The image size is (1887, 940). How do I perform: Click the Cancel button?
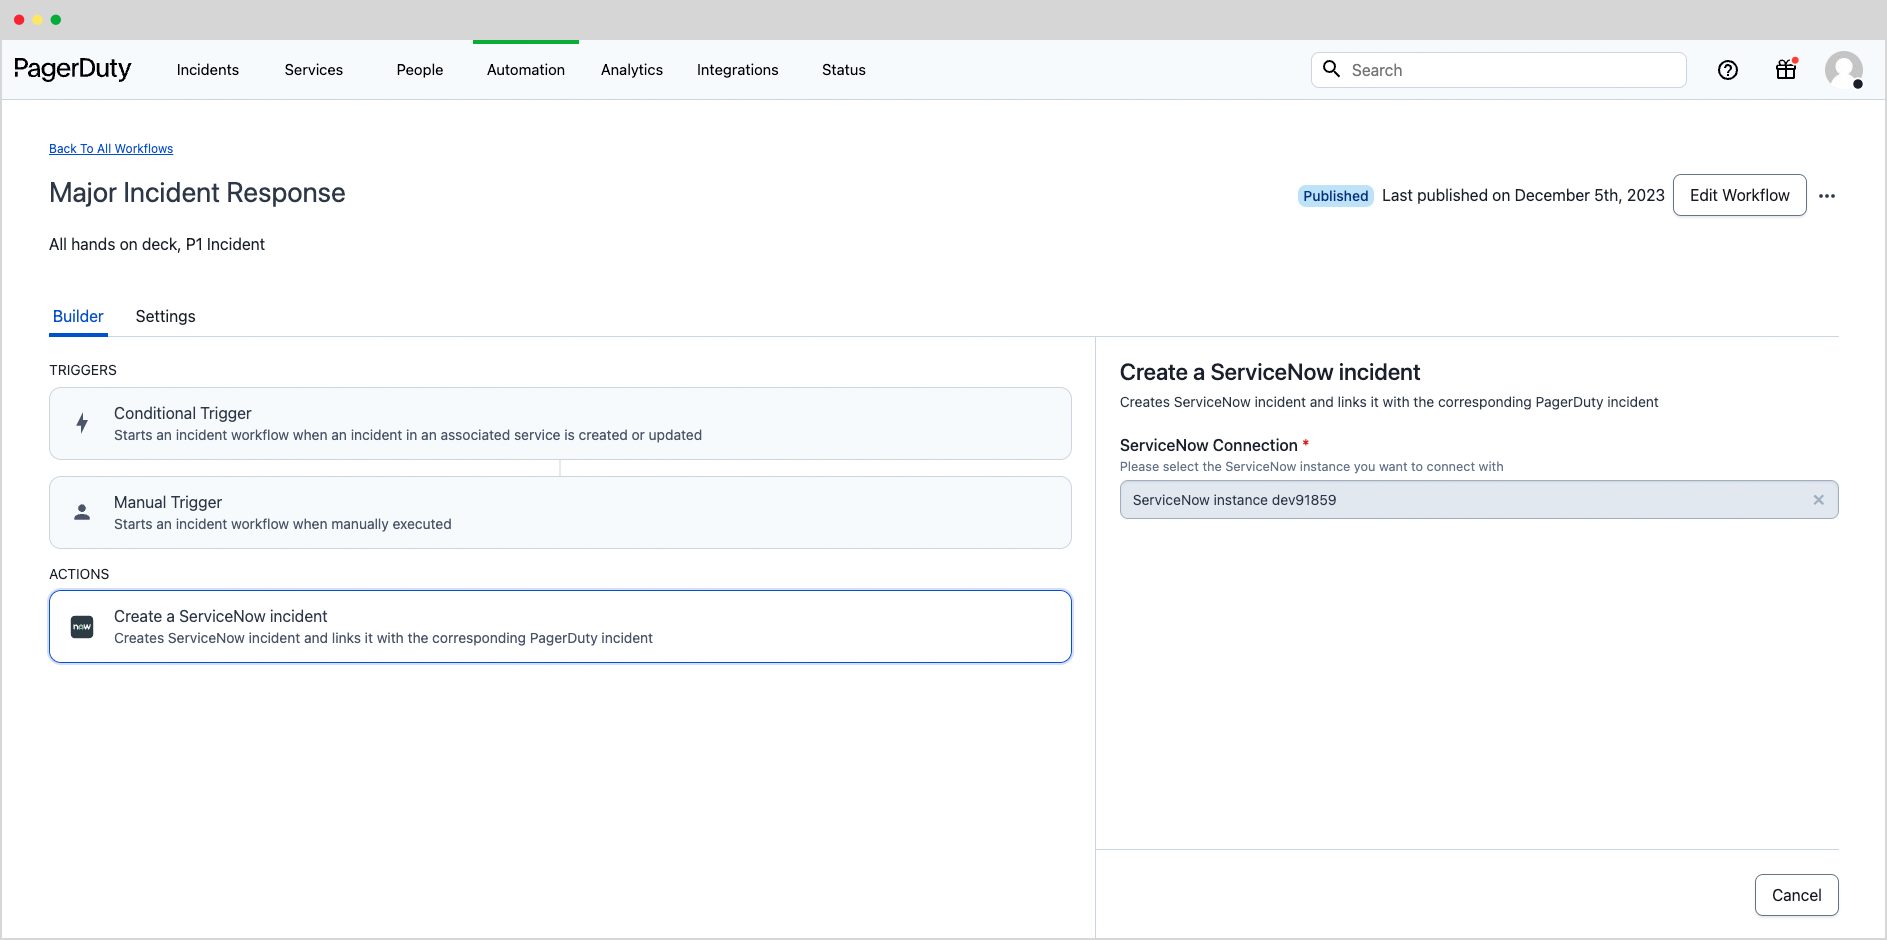(1796, 895)
